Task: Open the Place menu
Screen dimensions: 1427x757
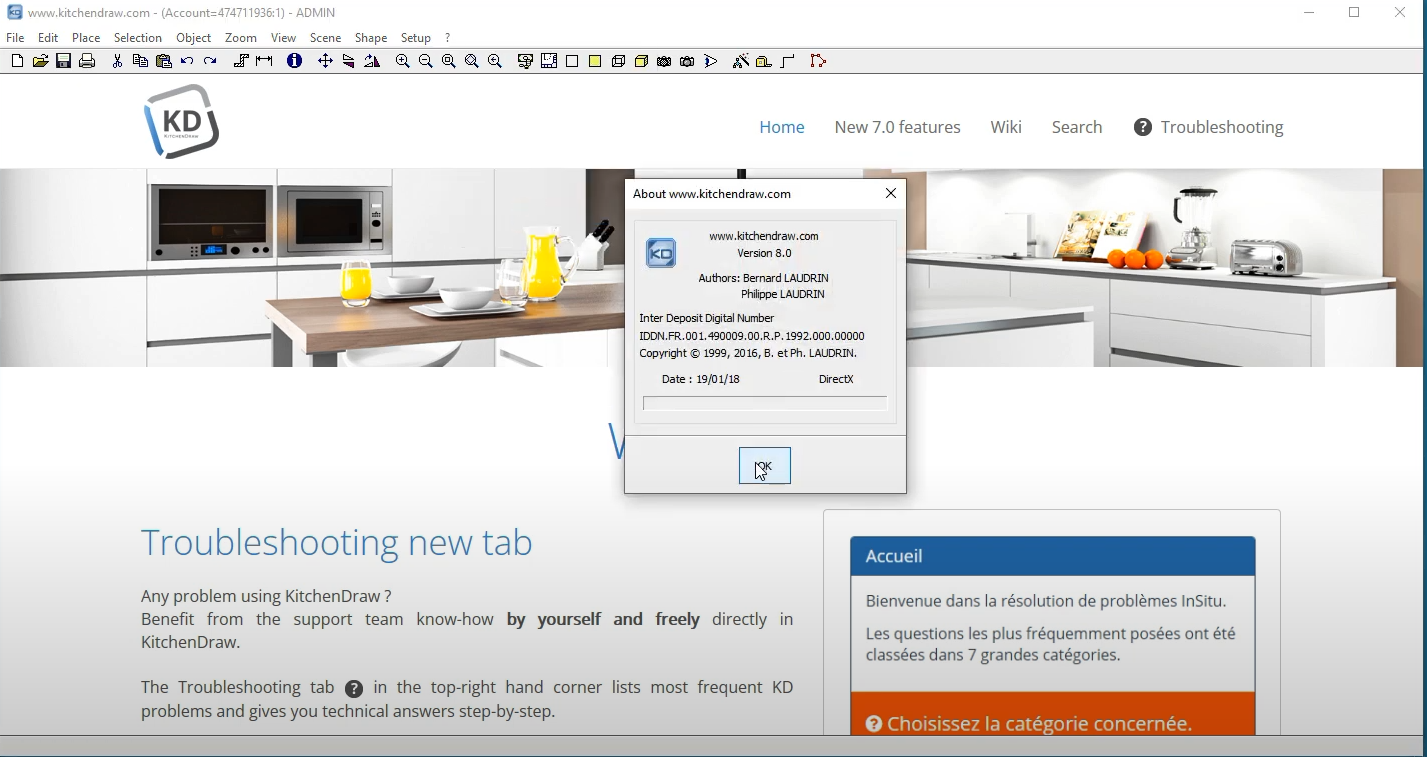Action: tap(86, 38)
